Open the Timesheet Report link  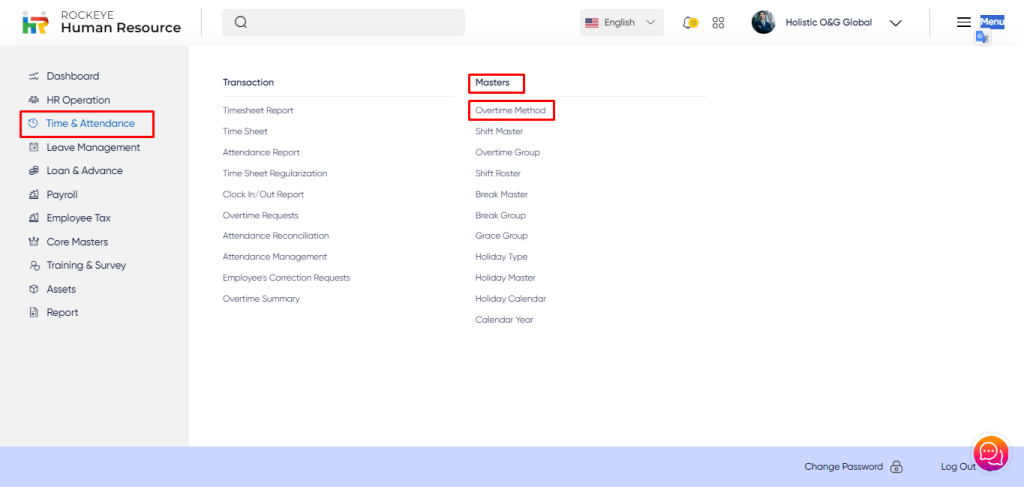pos(258,110)
